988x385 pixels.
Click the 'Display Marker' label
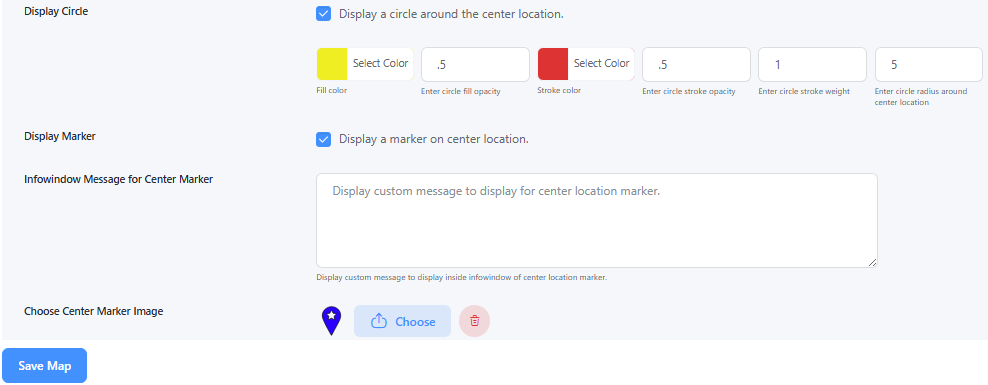coord(60,136)
